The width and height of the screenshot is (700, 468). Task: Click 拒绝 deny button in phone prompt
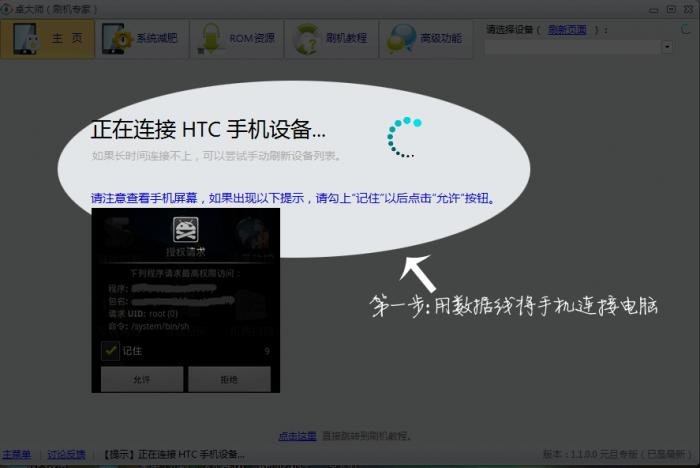(x=229, y=380)
